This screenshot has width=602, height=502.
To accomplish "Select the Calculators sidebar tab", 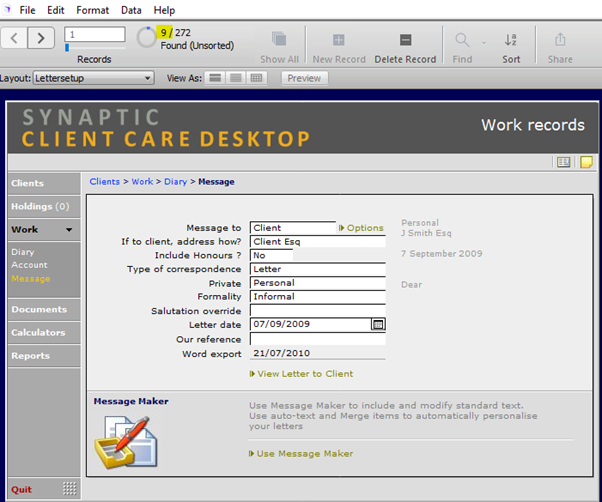I will coord(44,332).
